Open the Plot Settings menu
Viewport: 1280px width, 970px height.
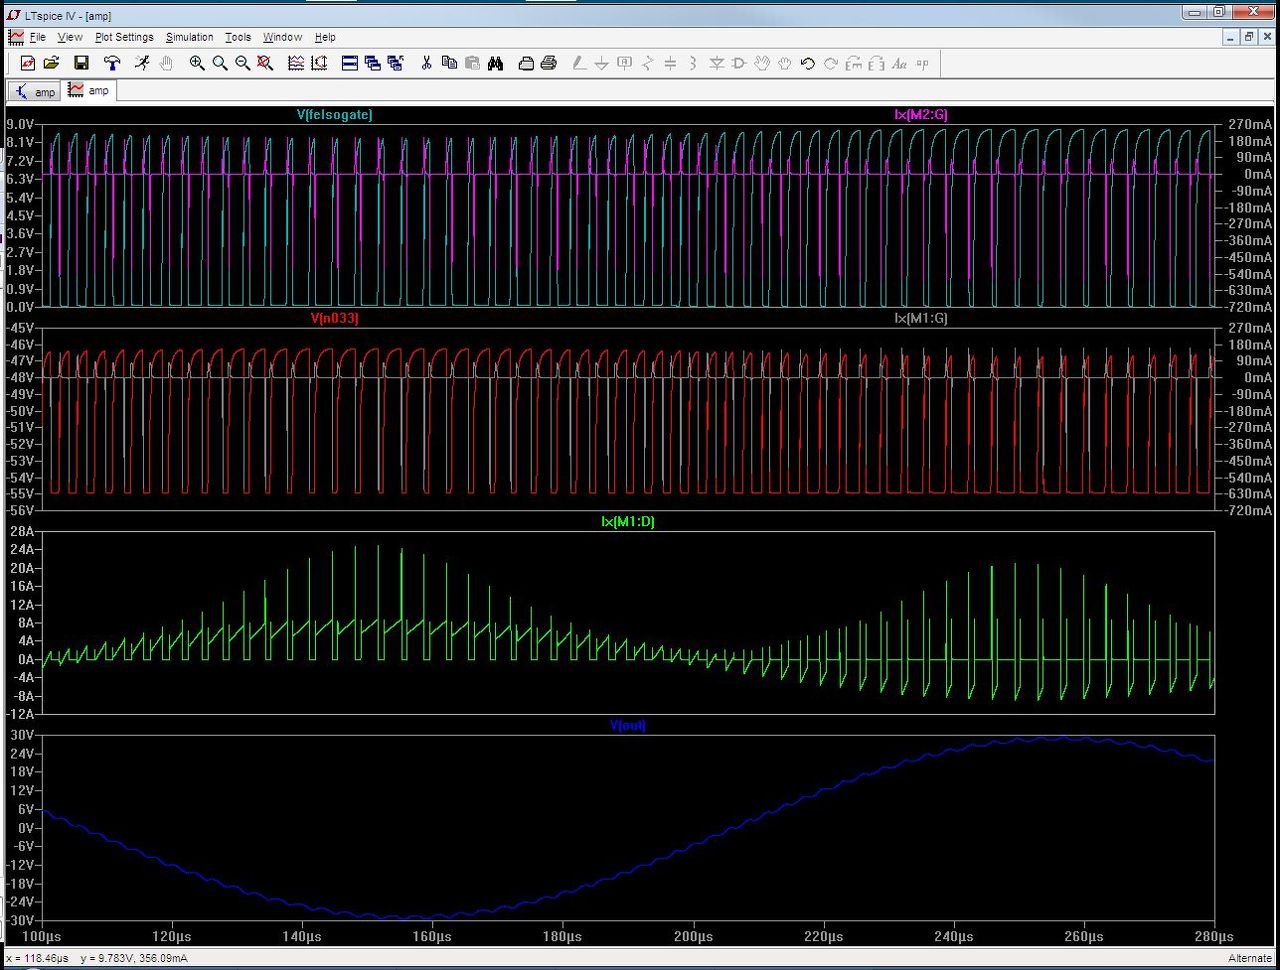point(124,37)
